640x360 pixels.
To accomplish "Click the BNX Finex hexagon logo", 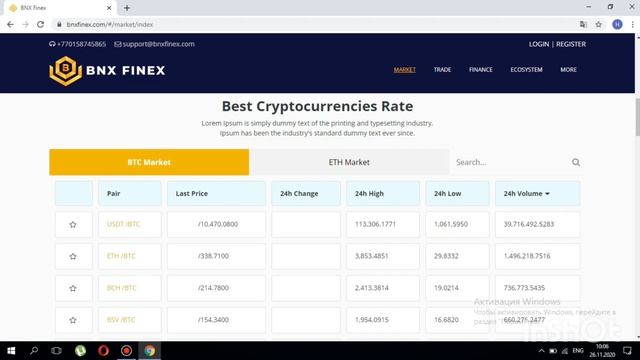I will tap(66, 71).
